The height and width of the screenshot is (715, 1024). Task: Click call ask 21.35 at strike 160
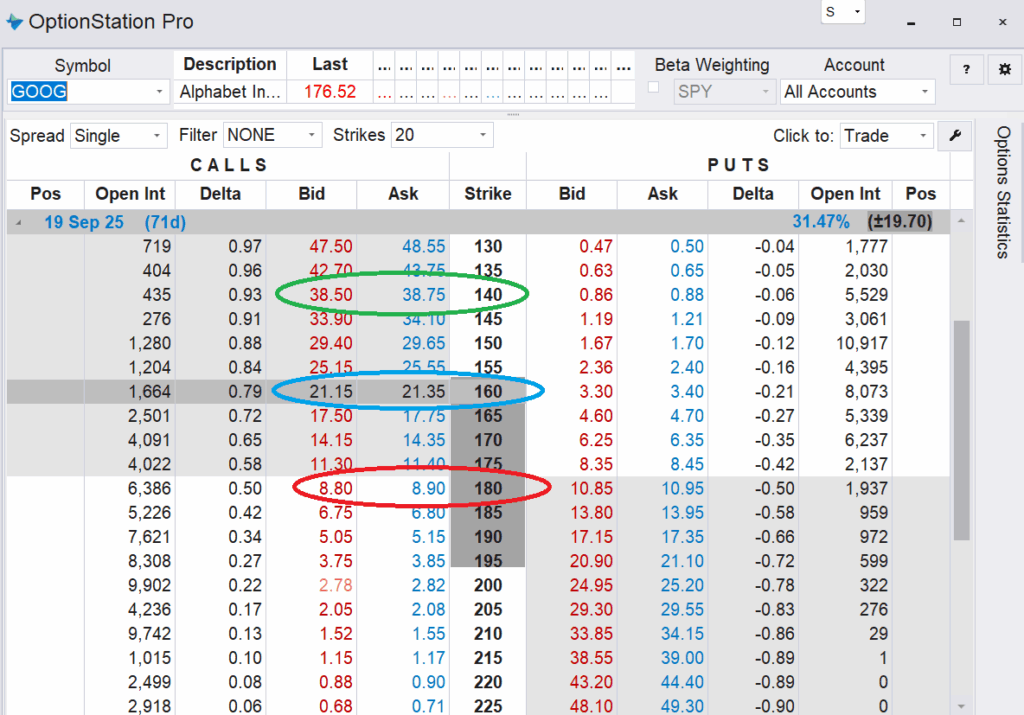pos(424,392)
